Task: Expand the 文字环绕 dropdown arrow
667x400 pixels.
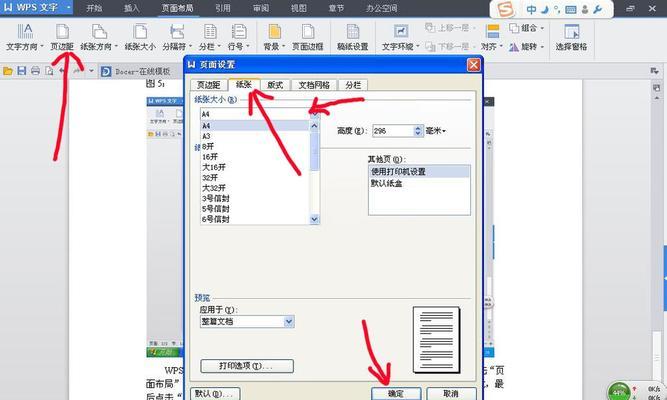Action: point(417,46)
